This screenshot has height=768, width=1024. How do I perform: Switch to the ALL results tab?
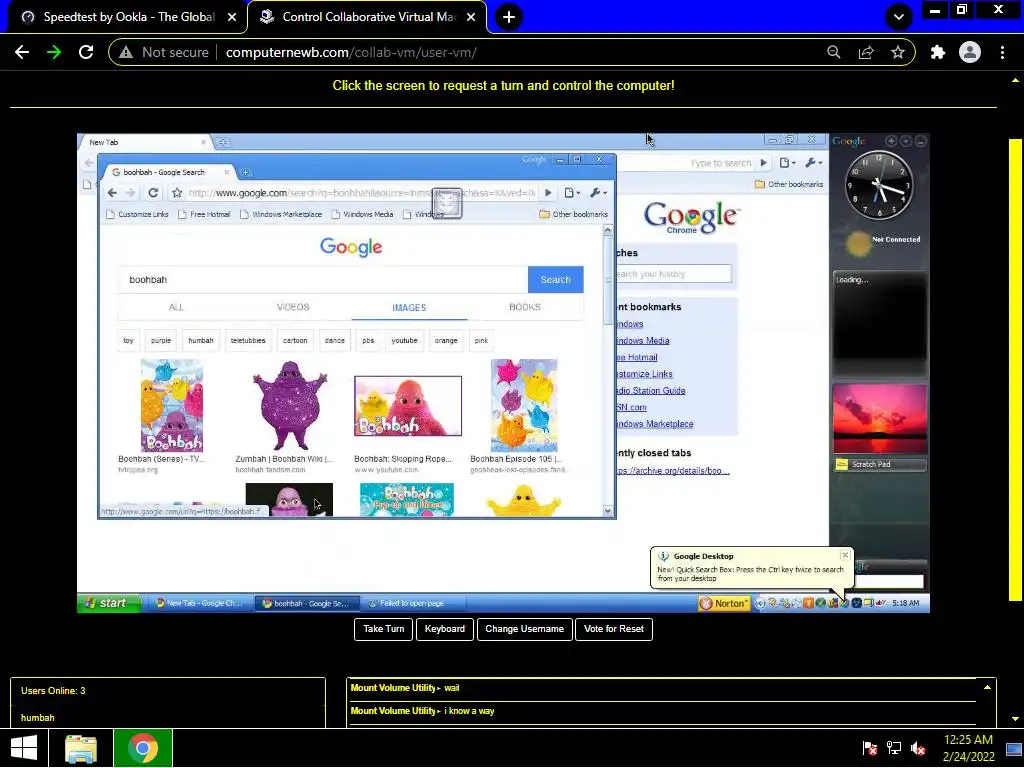[x=176, y=307]
